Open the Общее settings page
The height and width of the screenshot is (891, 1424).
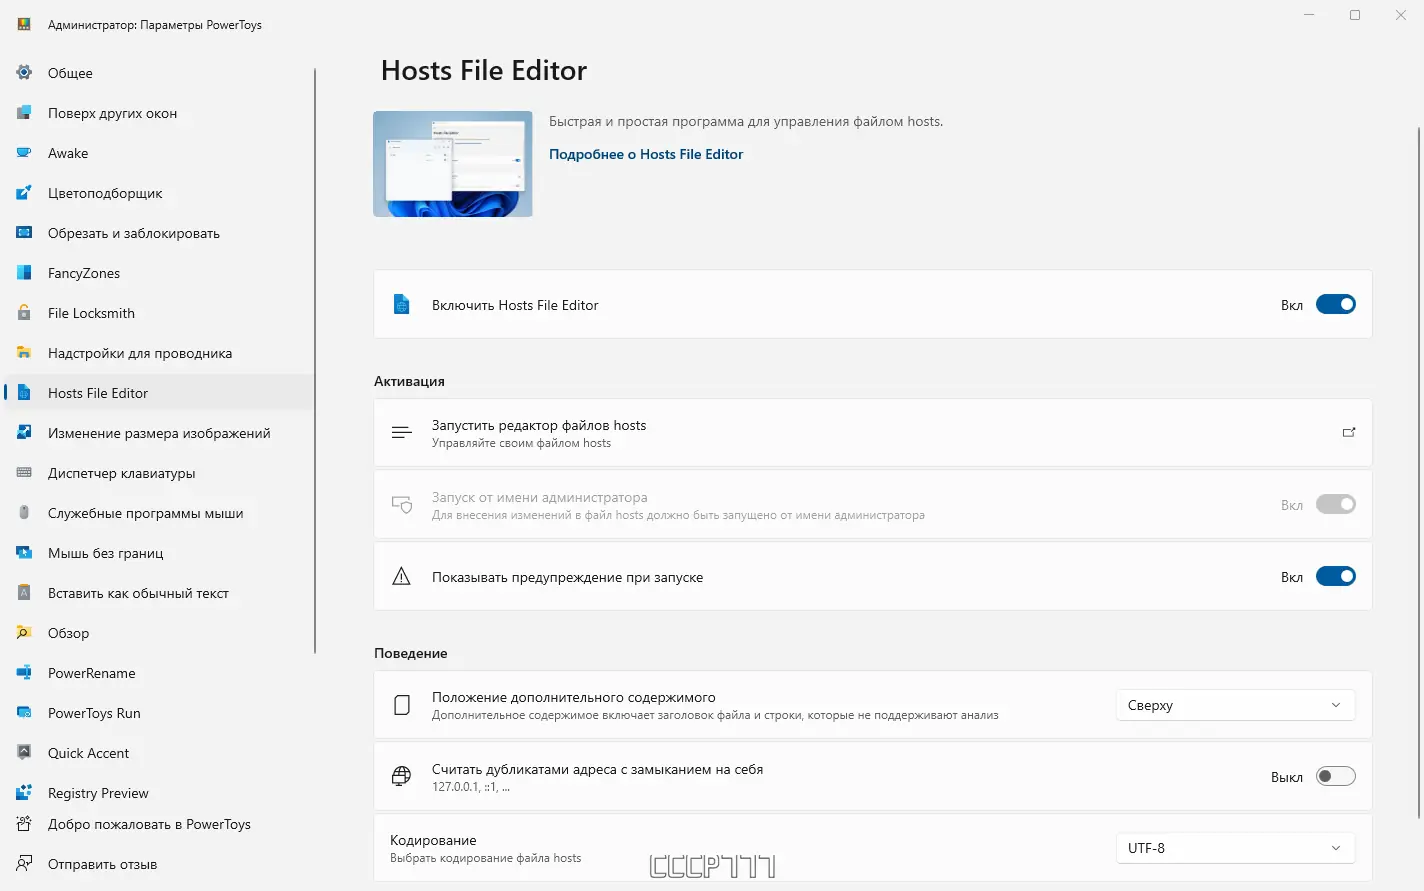(160, 72)
